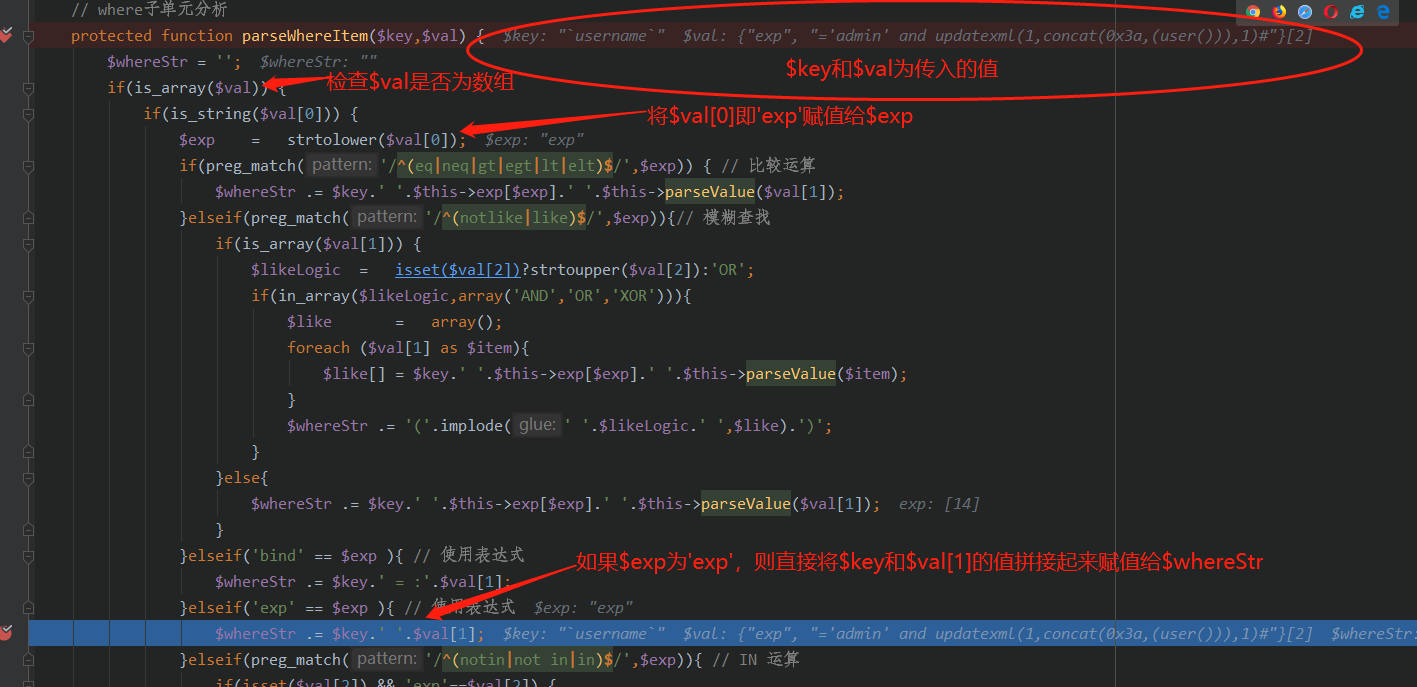This screenshot has height=687, width=1417.
Task: Click the 'pattern:' hint before notlike|like regex
Action: click(x=386, y=217)
